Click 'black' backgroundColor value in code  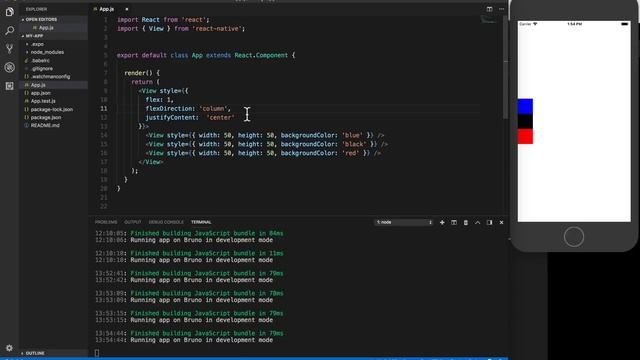click(354, 144)
